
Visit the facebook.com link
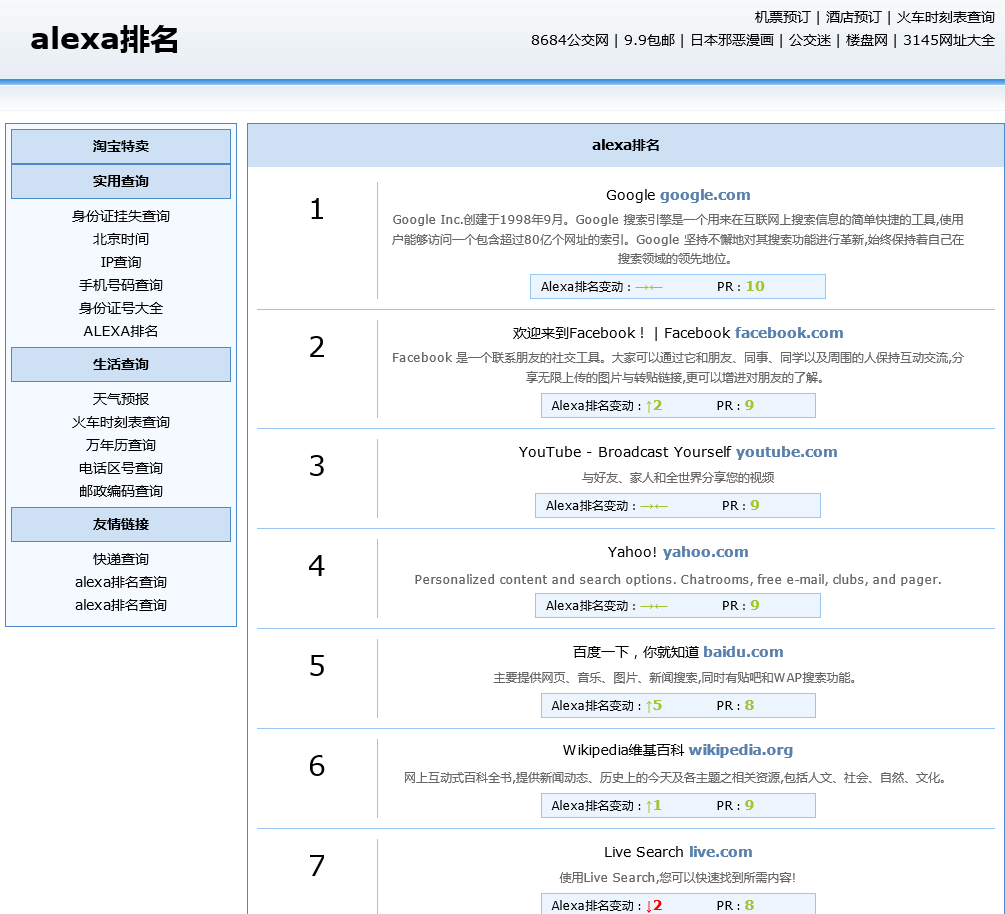click(x=789, y=333)
